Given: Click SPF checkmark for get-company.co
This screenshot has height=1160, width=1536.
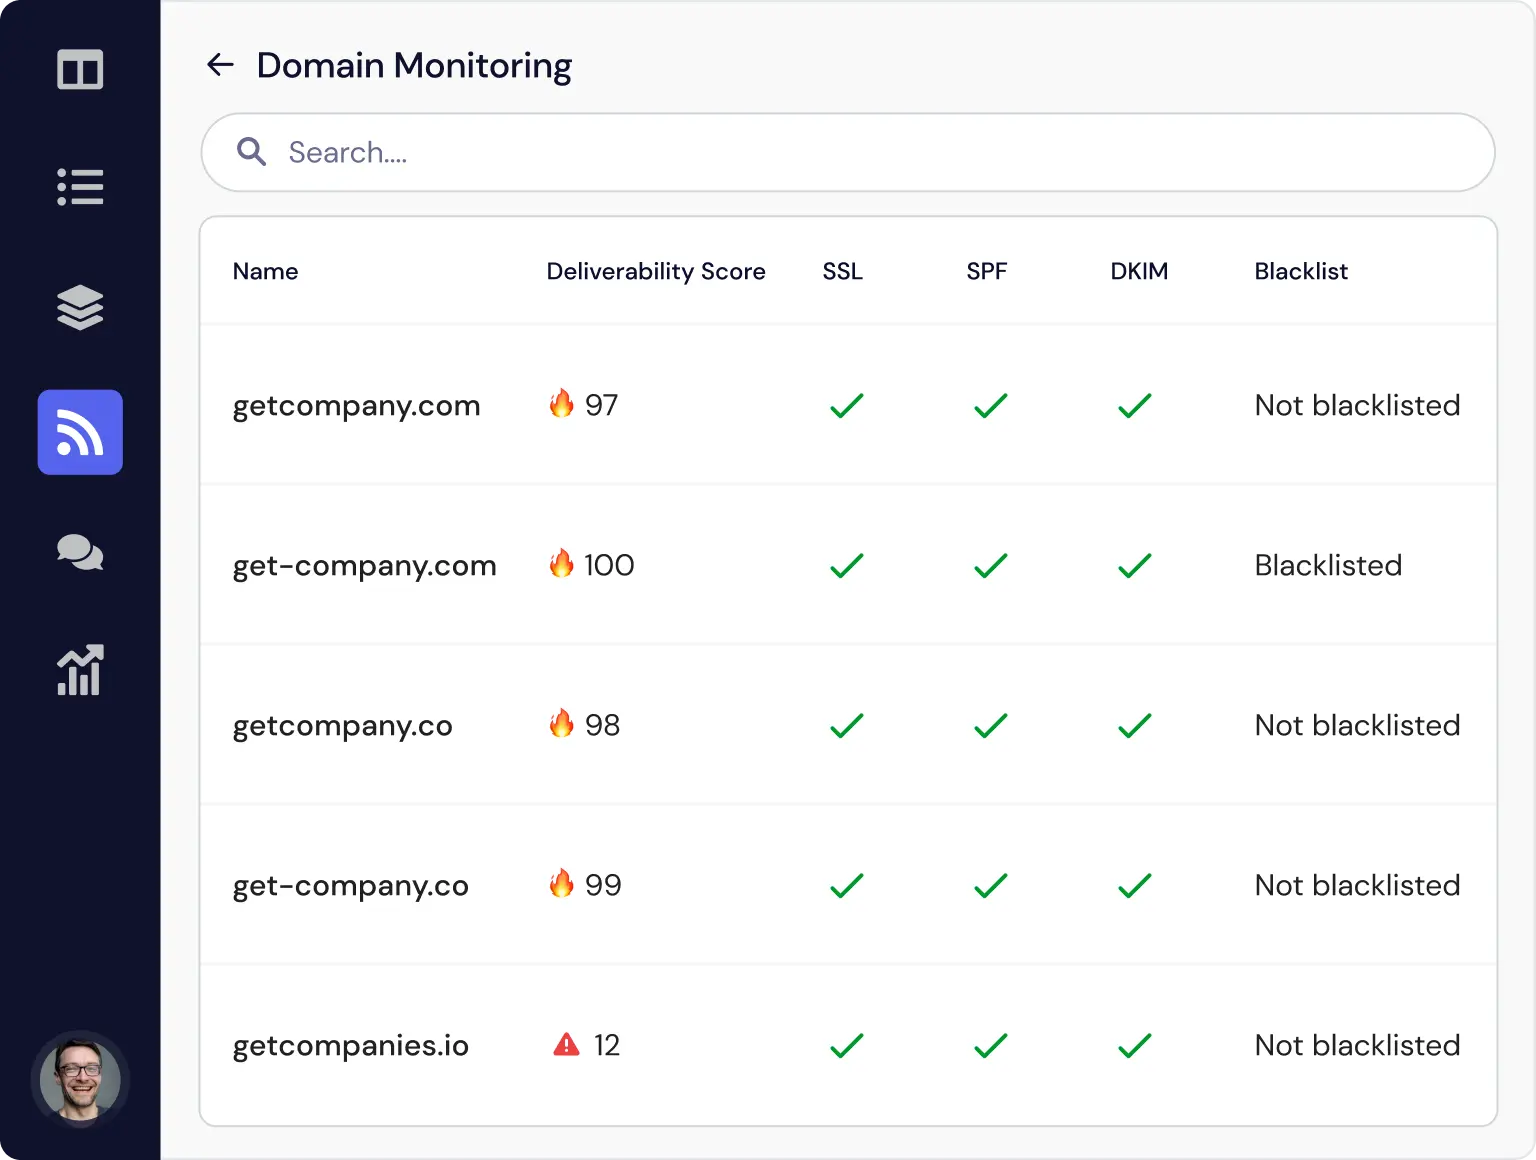Looking at the screenshot, I should point(990,885).
